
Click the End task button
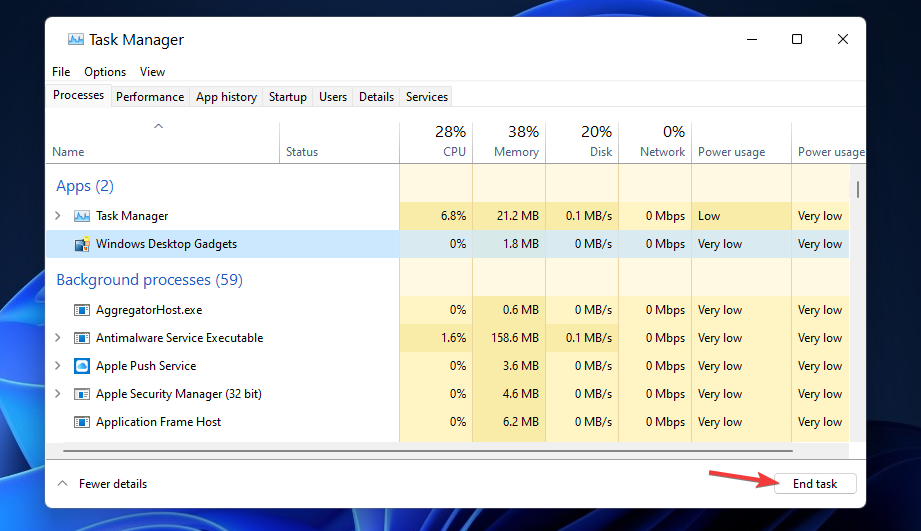(815, 483)
